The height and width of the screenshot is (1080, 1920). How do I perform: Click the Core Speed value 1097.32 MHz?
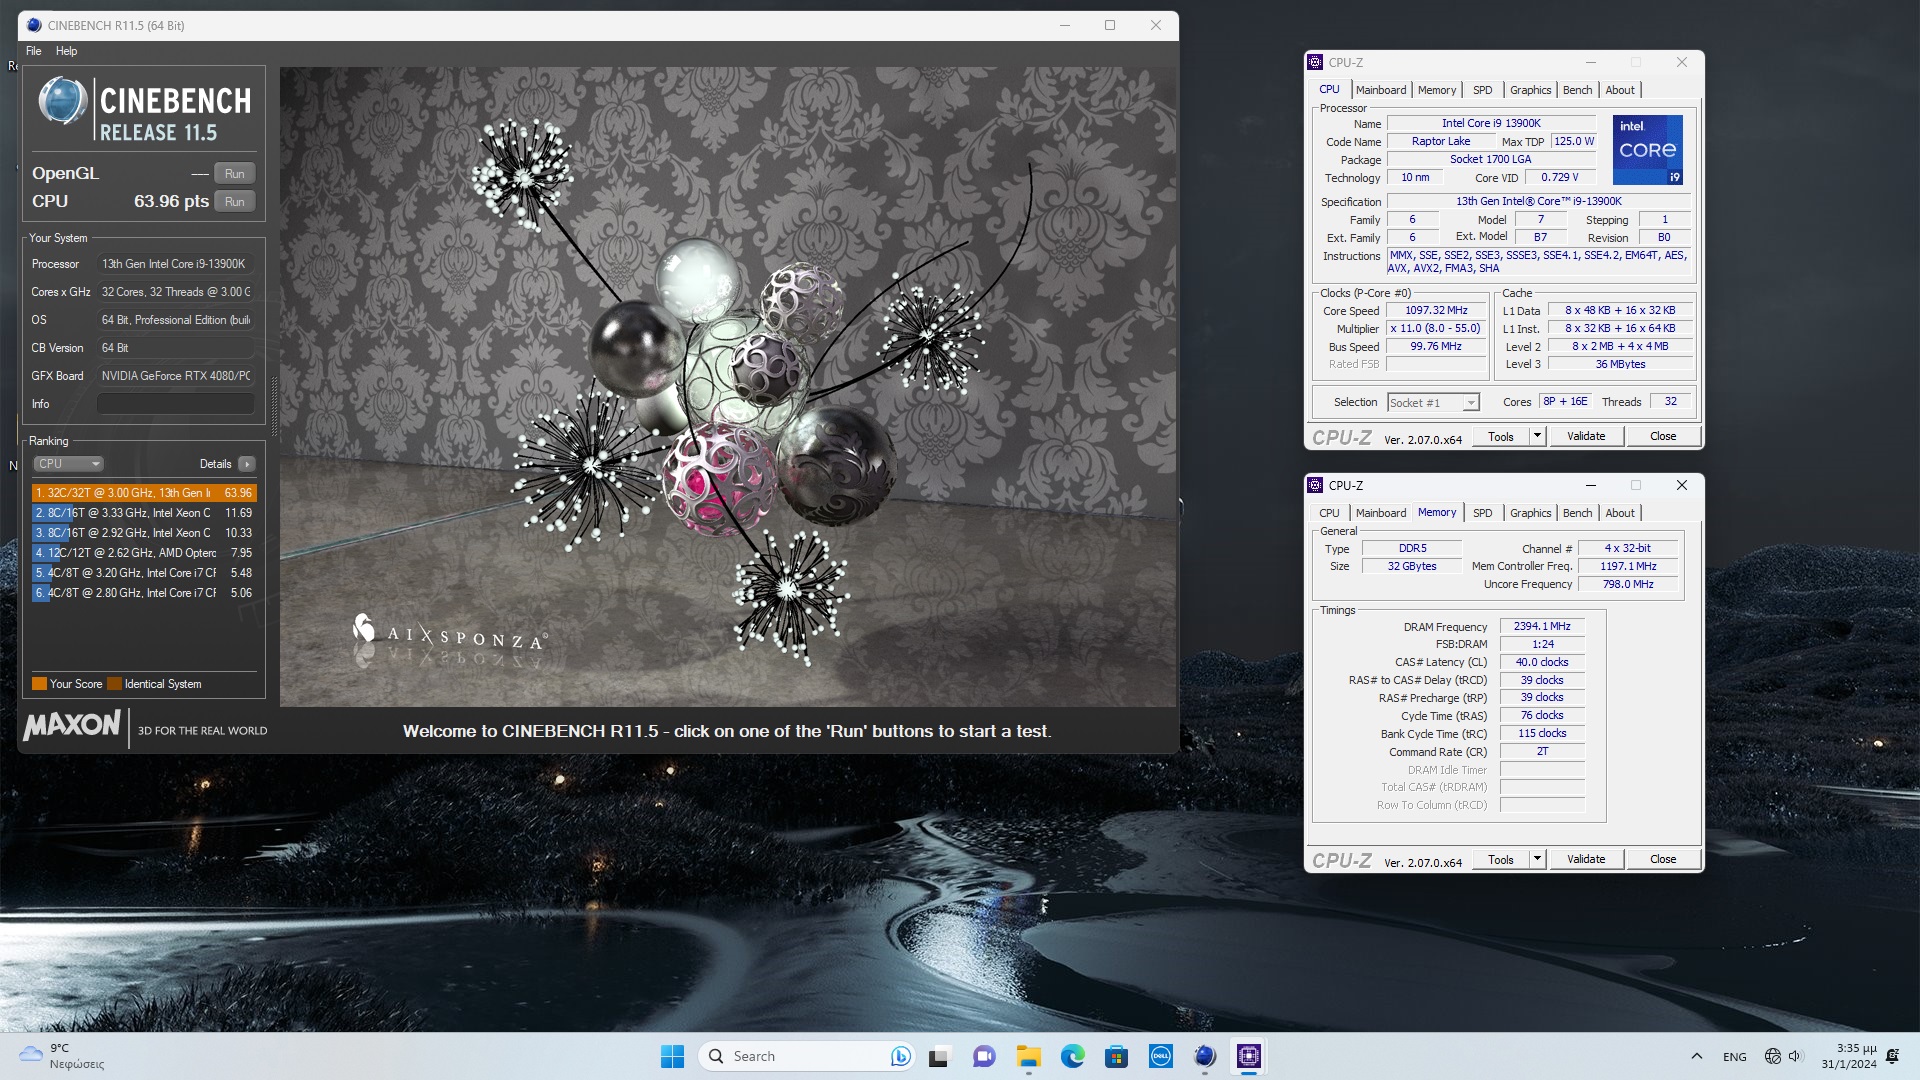[x=1436, y=310]
